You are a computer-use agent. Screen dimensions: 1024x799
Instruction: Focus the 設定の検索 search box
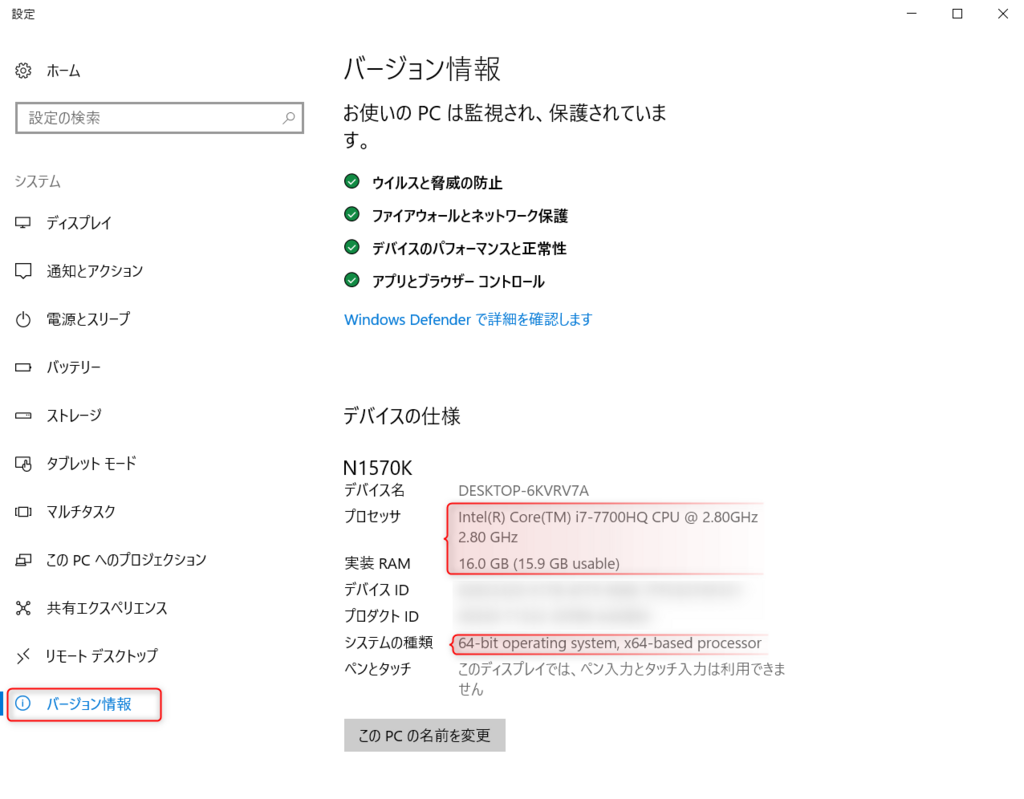pyautogui.click(x=159, y=118)
